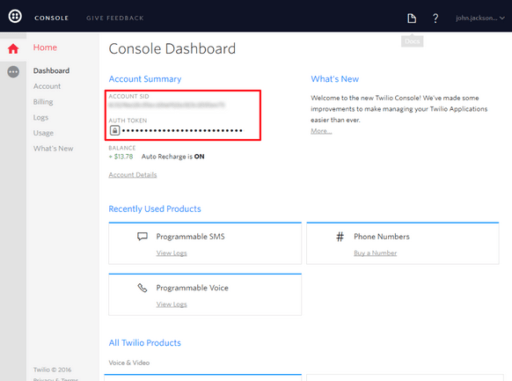Open Usage in sidebar
This screenshot has width=512, height=381.
pyautogui.click(x=43, y=133)
